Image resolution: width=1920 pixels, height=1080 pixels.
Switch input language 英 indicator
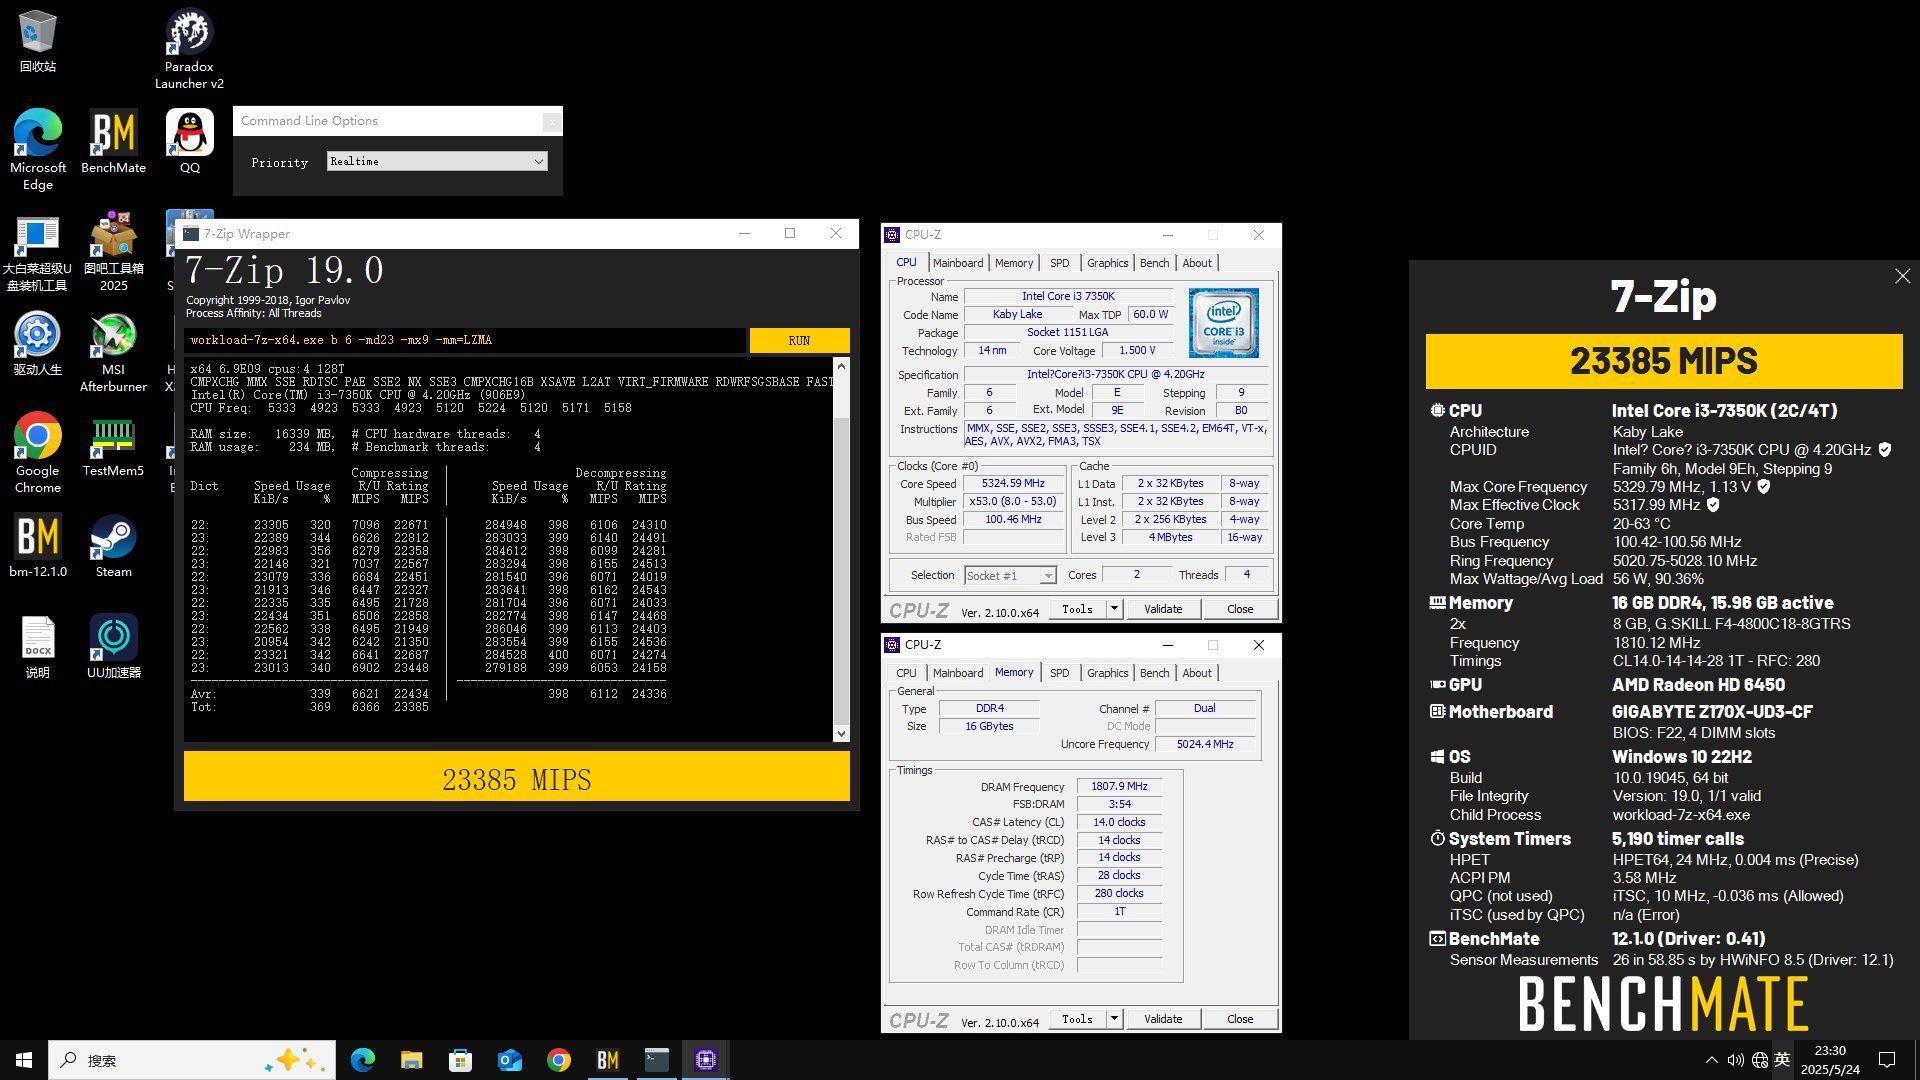tap(1782, 1060)
